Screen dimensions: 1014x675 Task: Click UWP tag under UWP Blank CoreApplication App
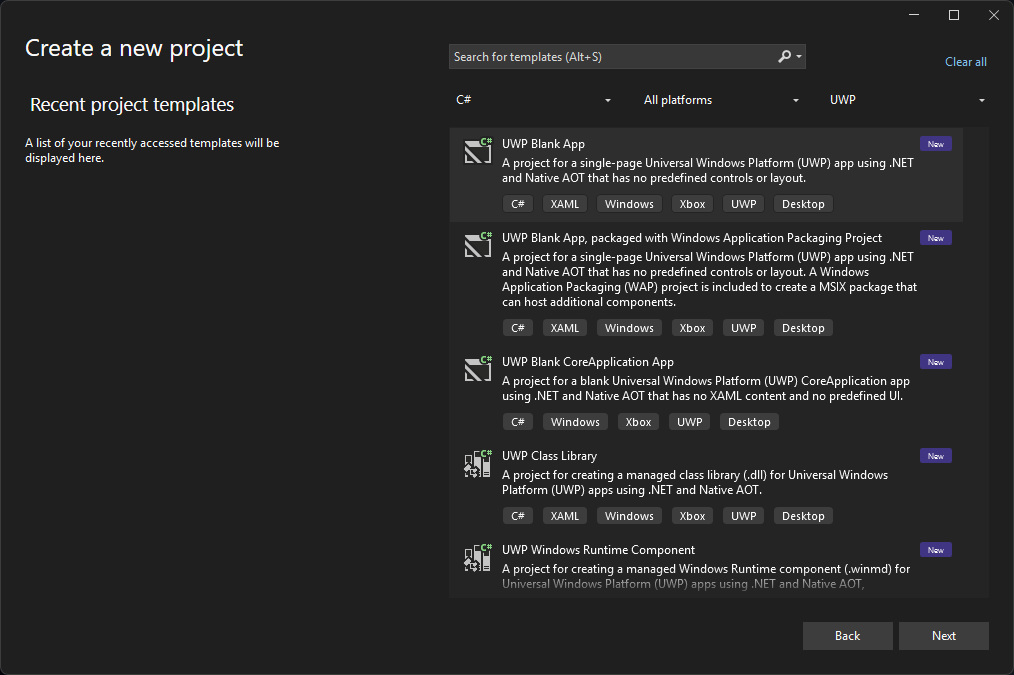click(x=689, y=422)
